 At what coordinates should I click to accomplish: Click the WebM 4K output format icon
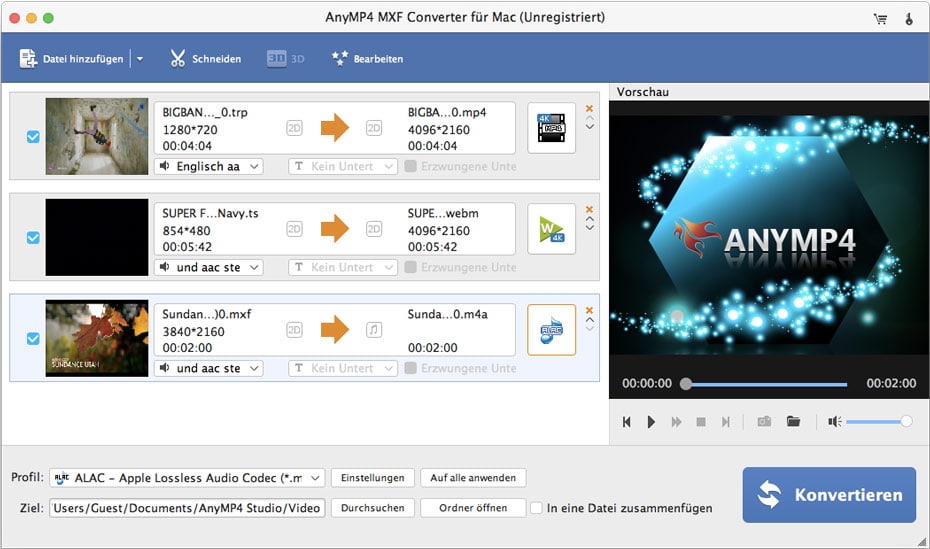click(551, 229)
